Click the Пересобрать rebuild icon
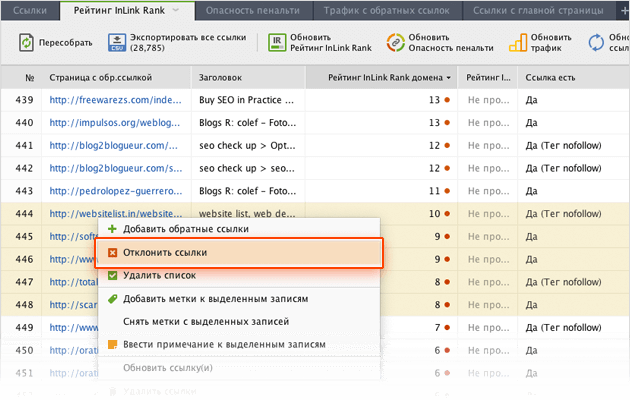 point(26,43)
